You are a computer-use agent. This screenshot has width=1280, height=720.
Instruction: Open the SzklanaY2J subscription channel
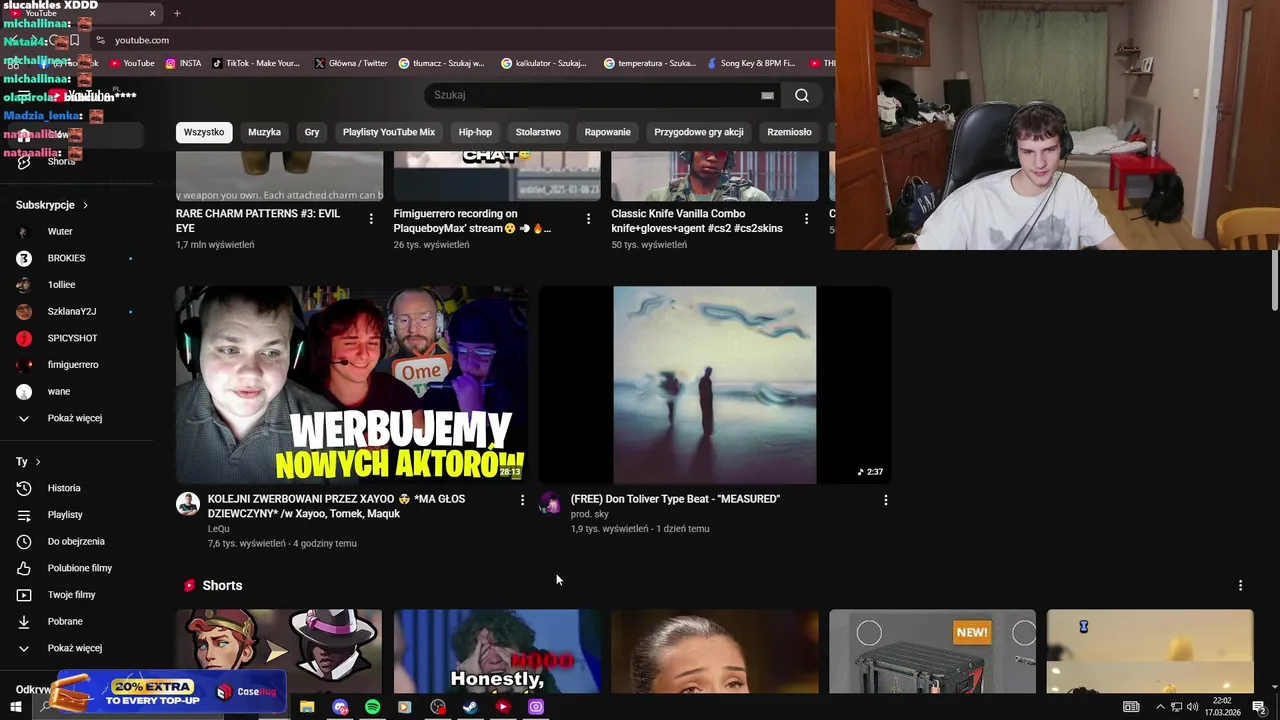72,312
